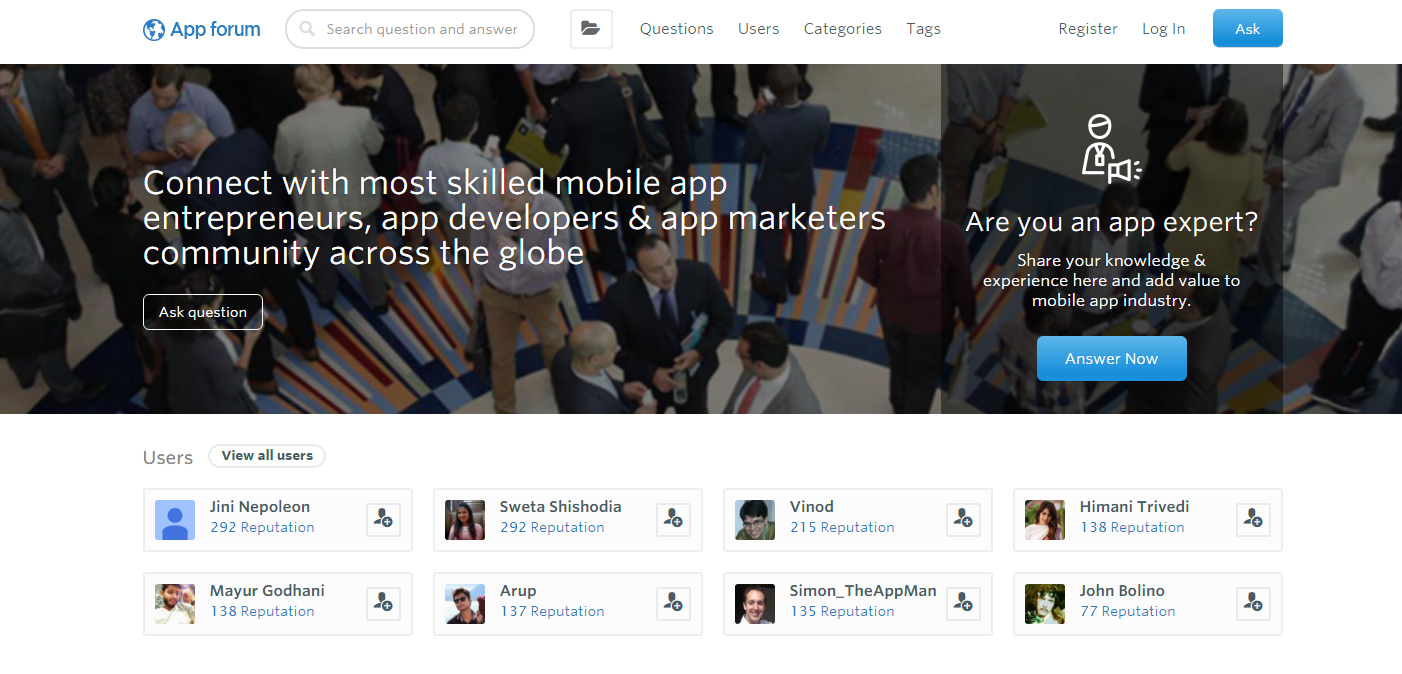Add John Bolino as a friend
1402x674 pixels.
pos(1253,603)
